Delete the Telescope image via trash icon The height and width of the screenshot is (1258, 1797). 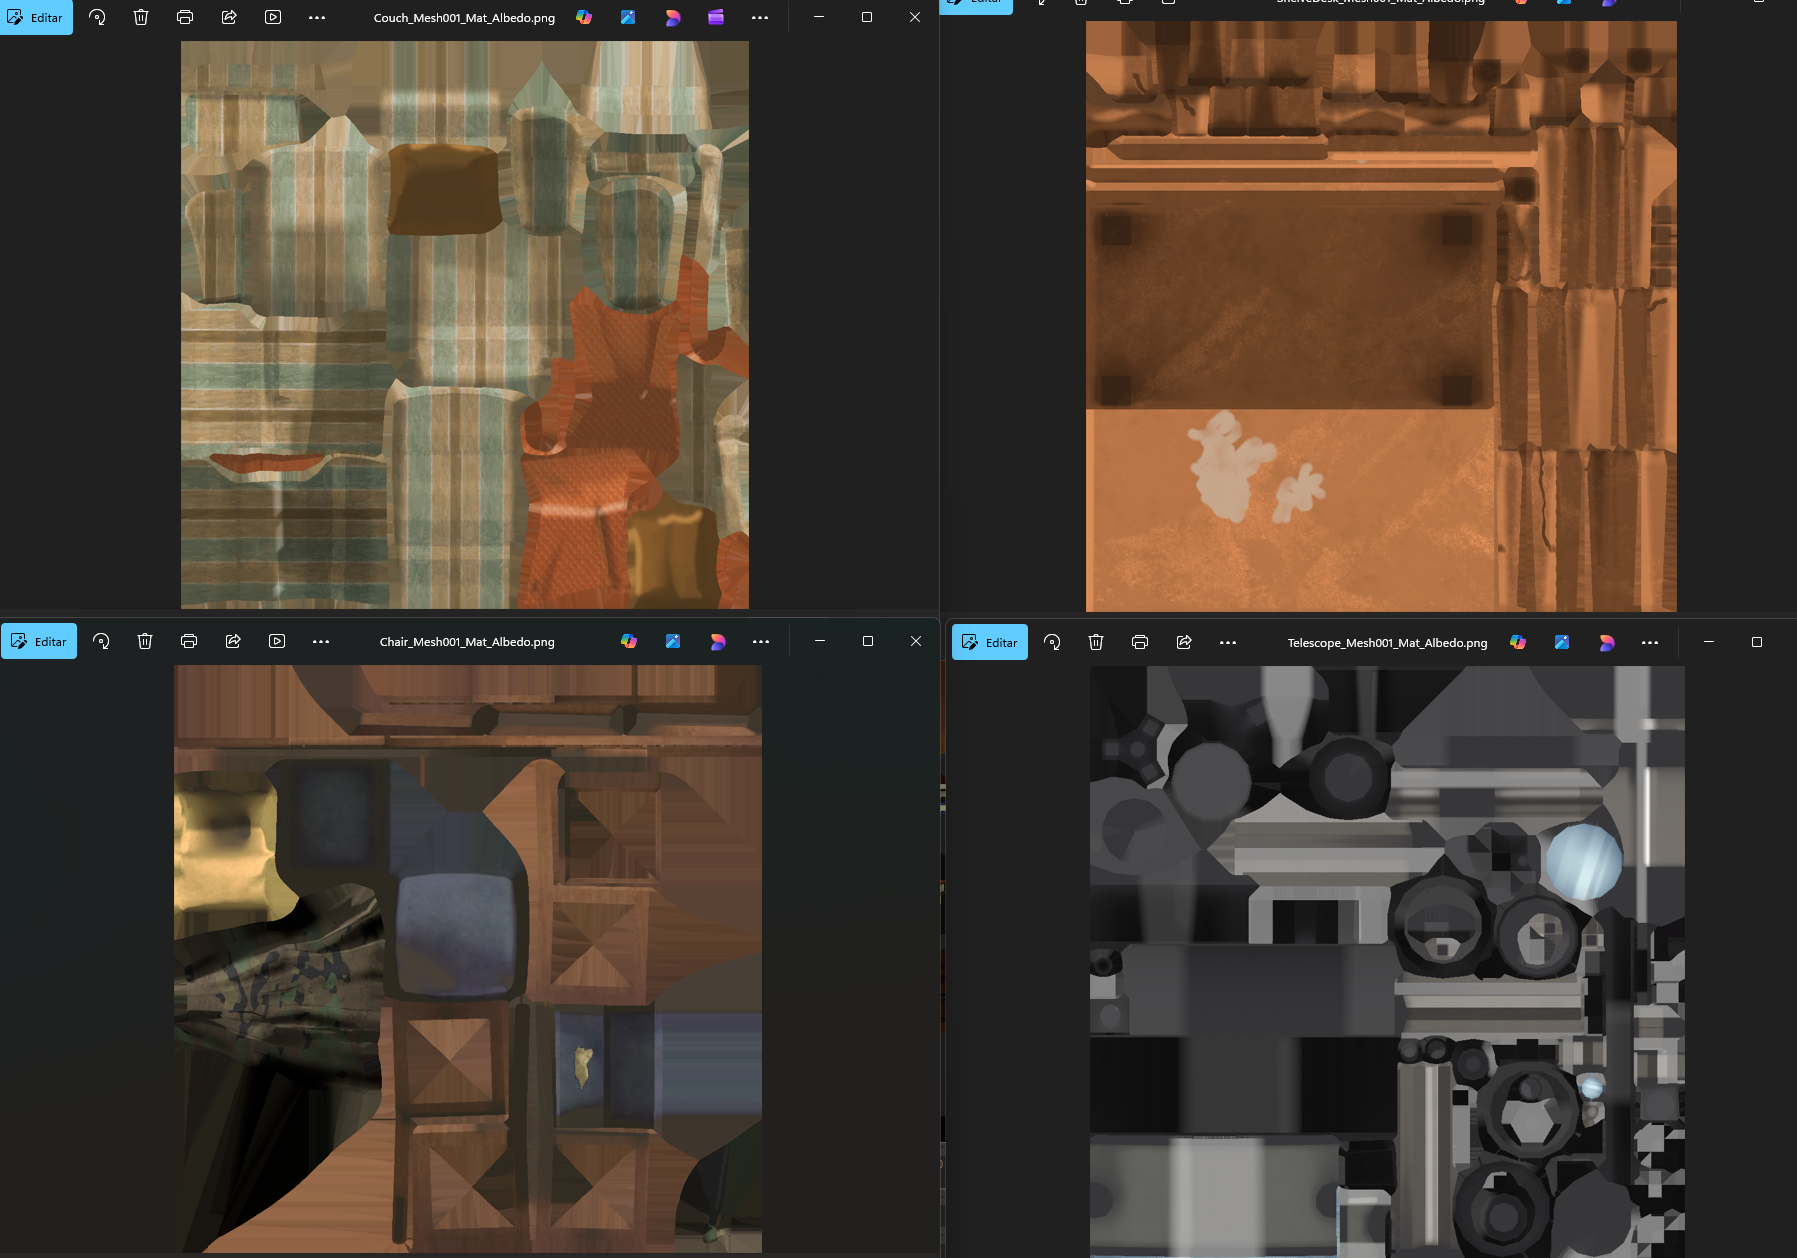(x=1096, y=642)
